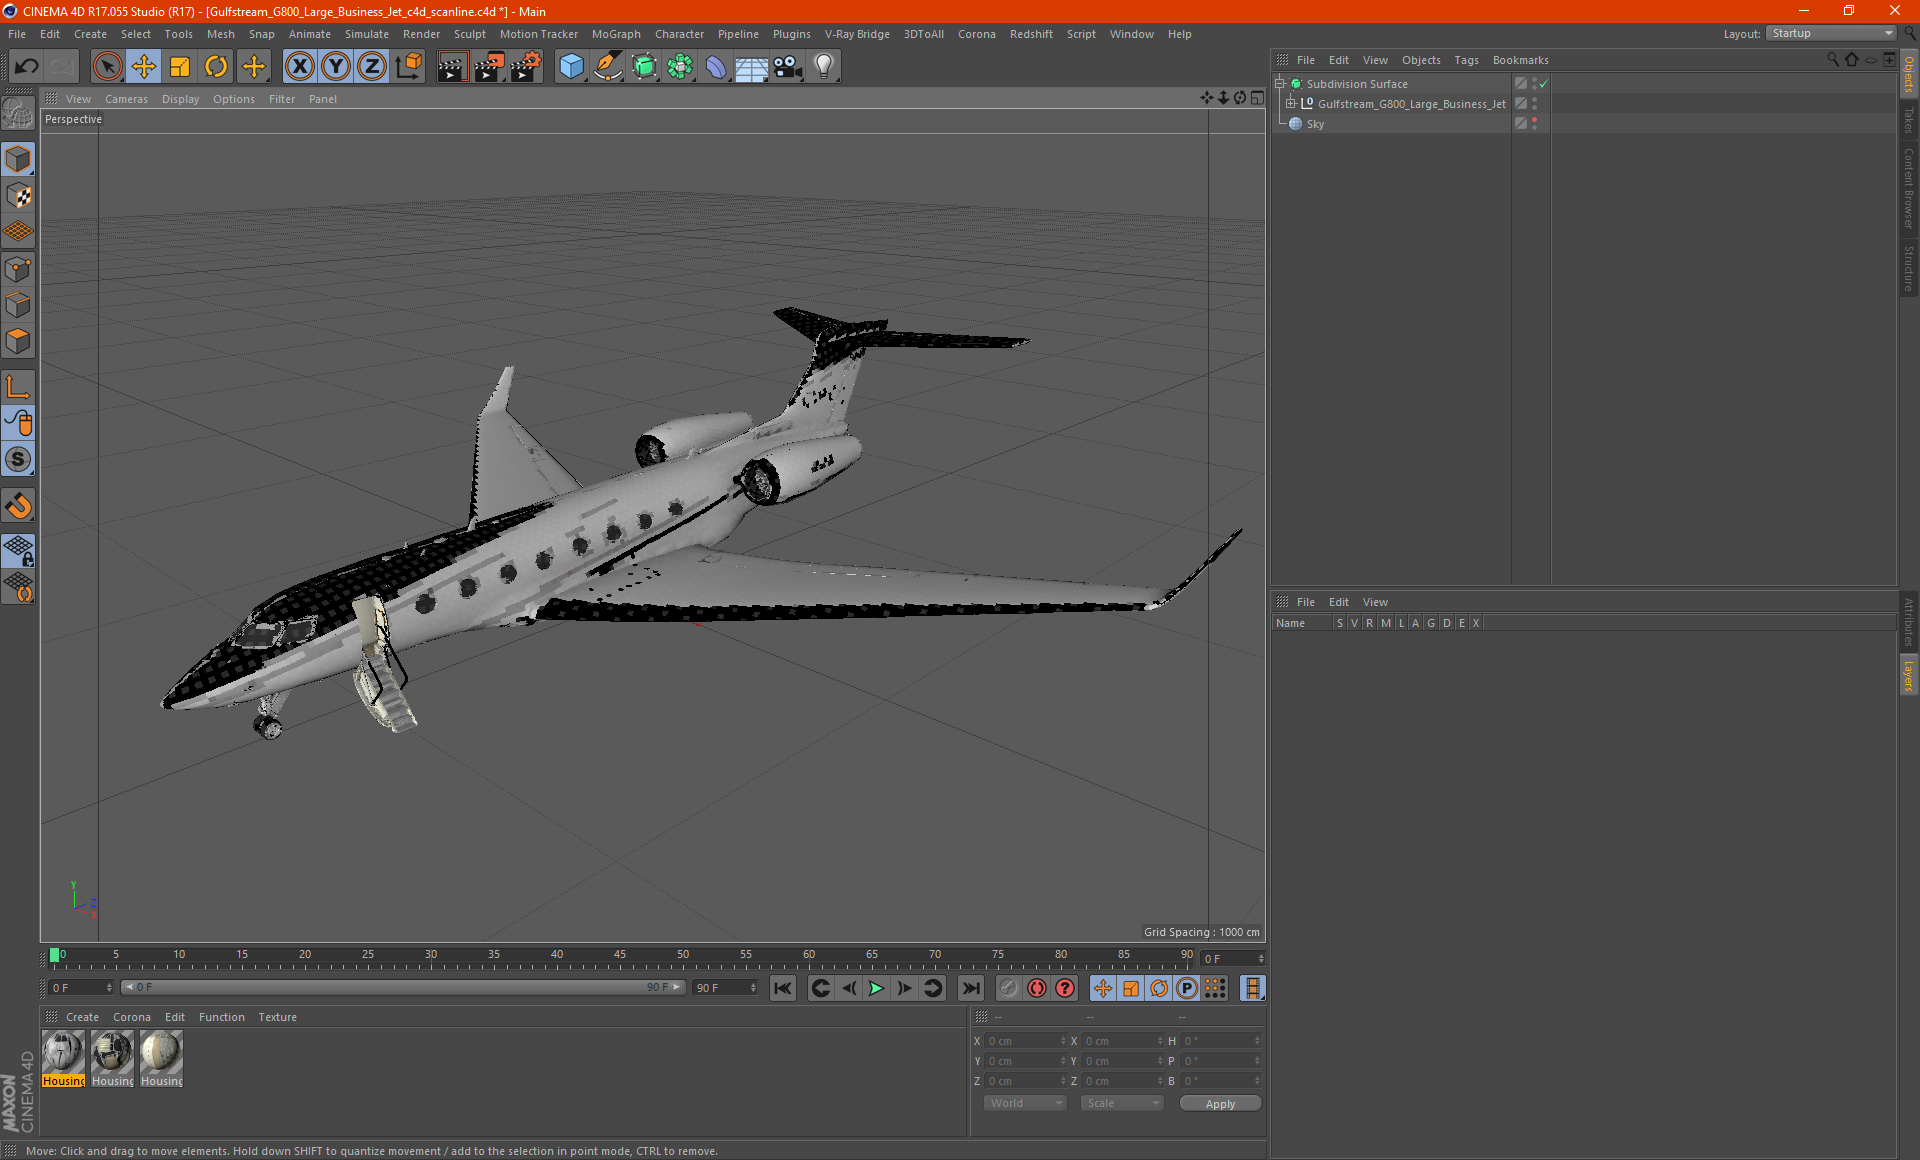Click Make Editable icon in left toolbar

pos(18,114)
